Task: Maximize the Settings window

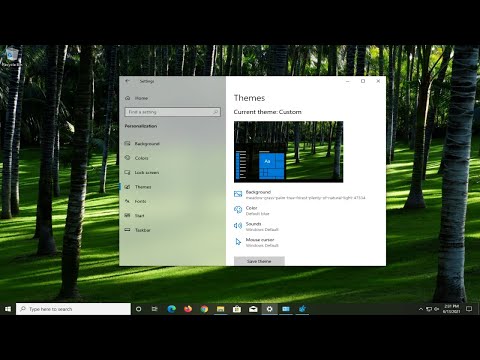Action: [x=363, y=81]
